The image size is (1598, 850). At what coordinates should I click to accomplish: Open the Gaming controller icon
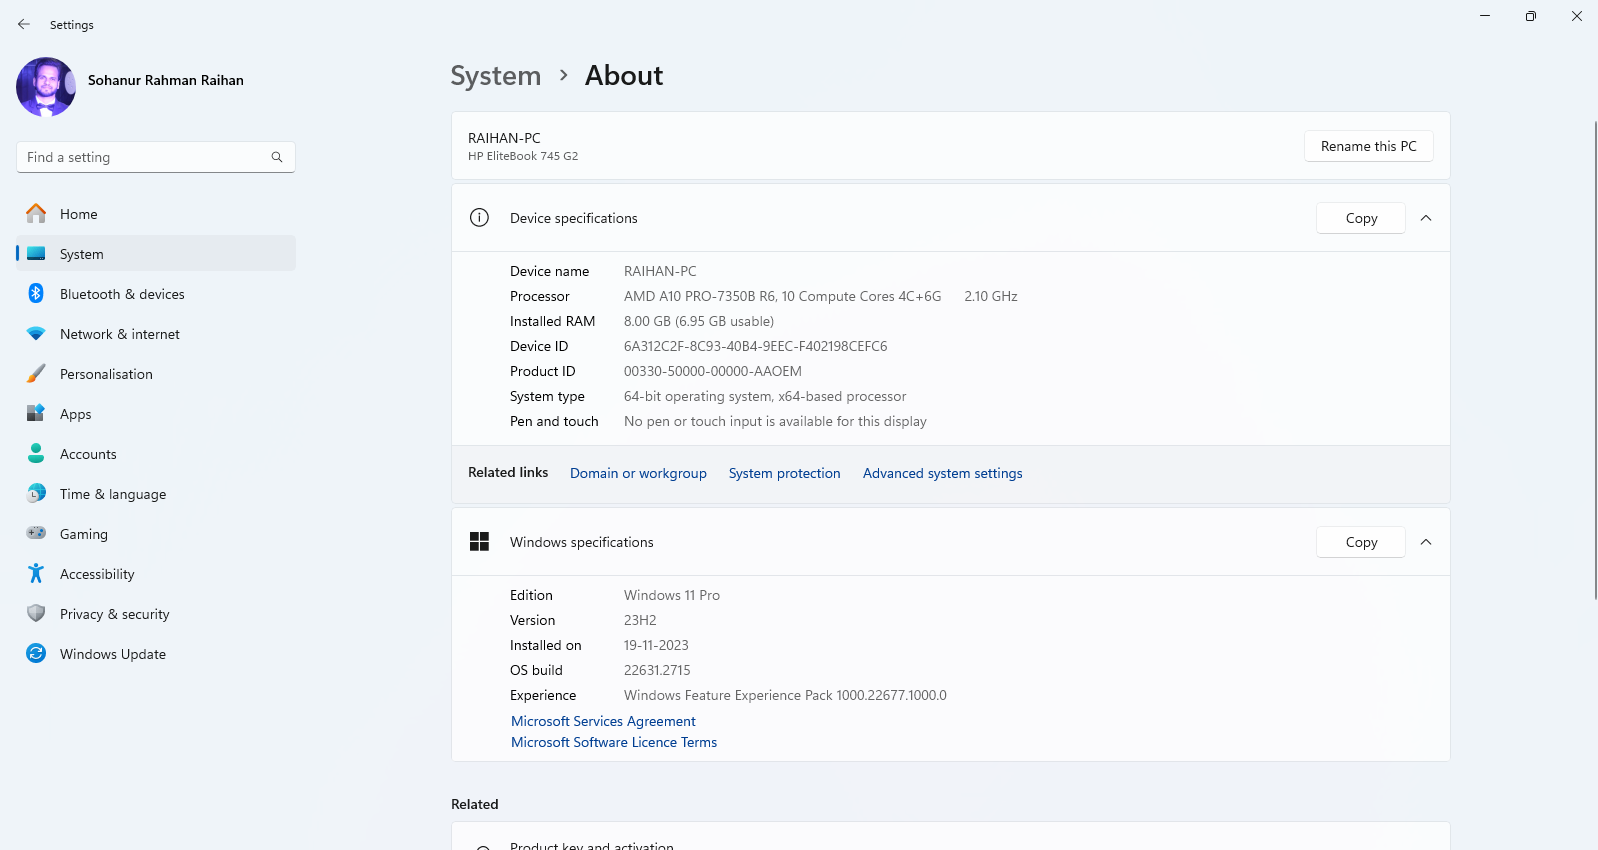[x=36, y=534]
